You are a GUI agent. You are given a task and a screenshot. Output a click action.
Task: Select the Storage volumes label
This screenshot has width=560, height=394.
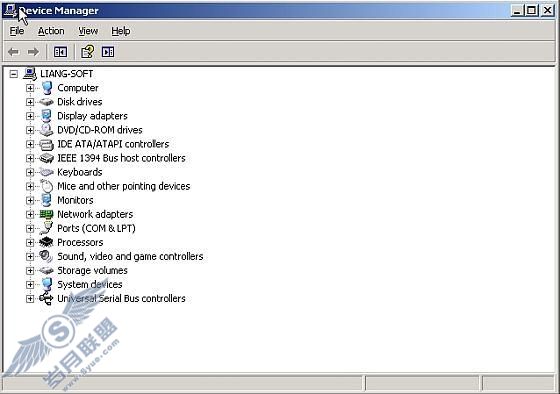[x=92, y=270]
